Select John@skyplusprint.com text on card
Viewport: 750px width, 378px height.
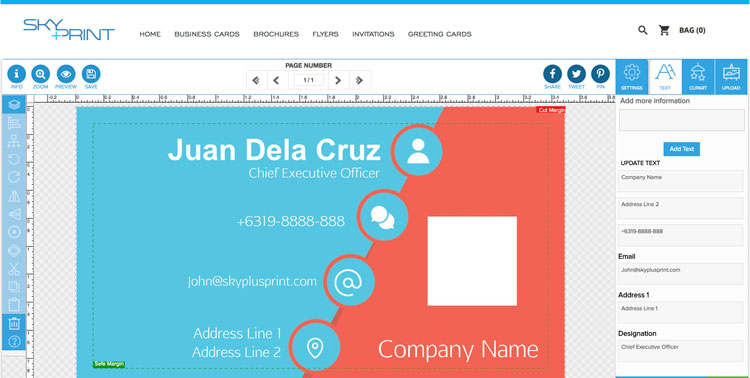pyautogui.click(x=252, y=281)
